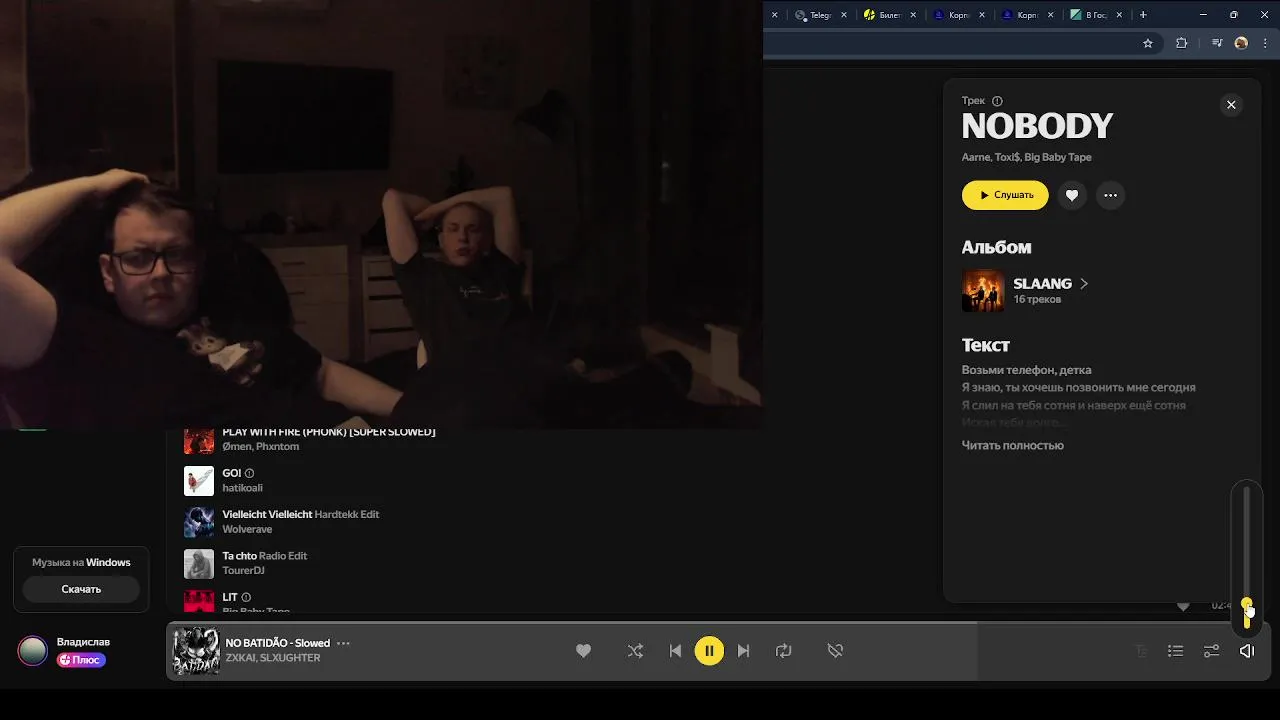Open the browser extensions puzzle icon
Screen dimensions: 1280x720
click(1182, 43)
